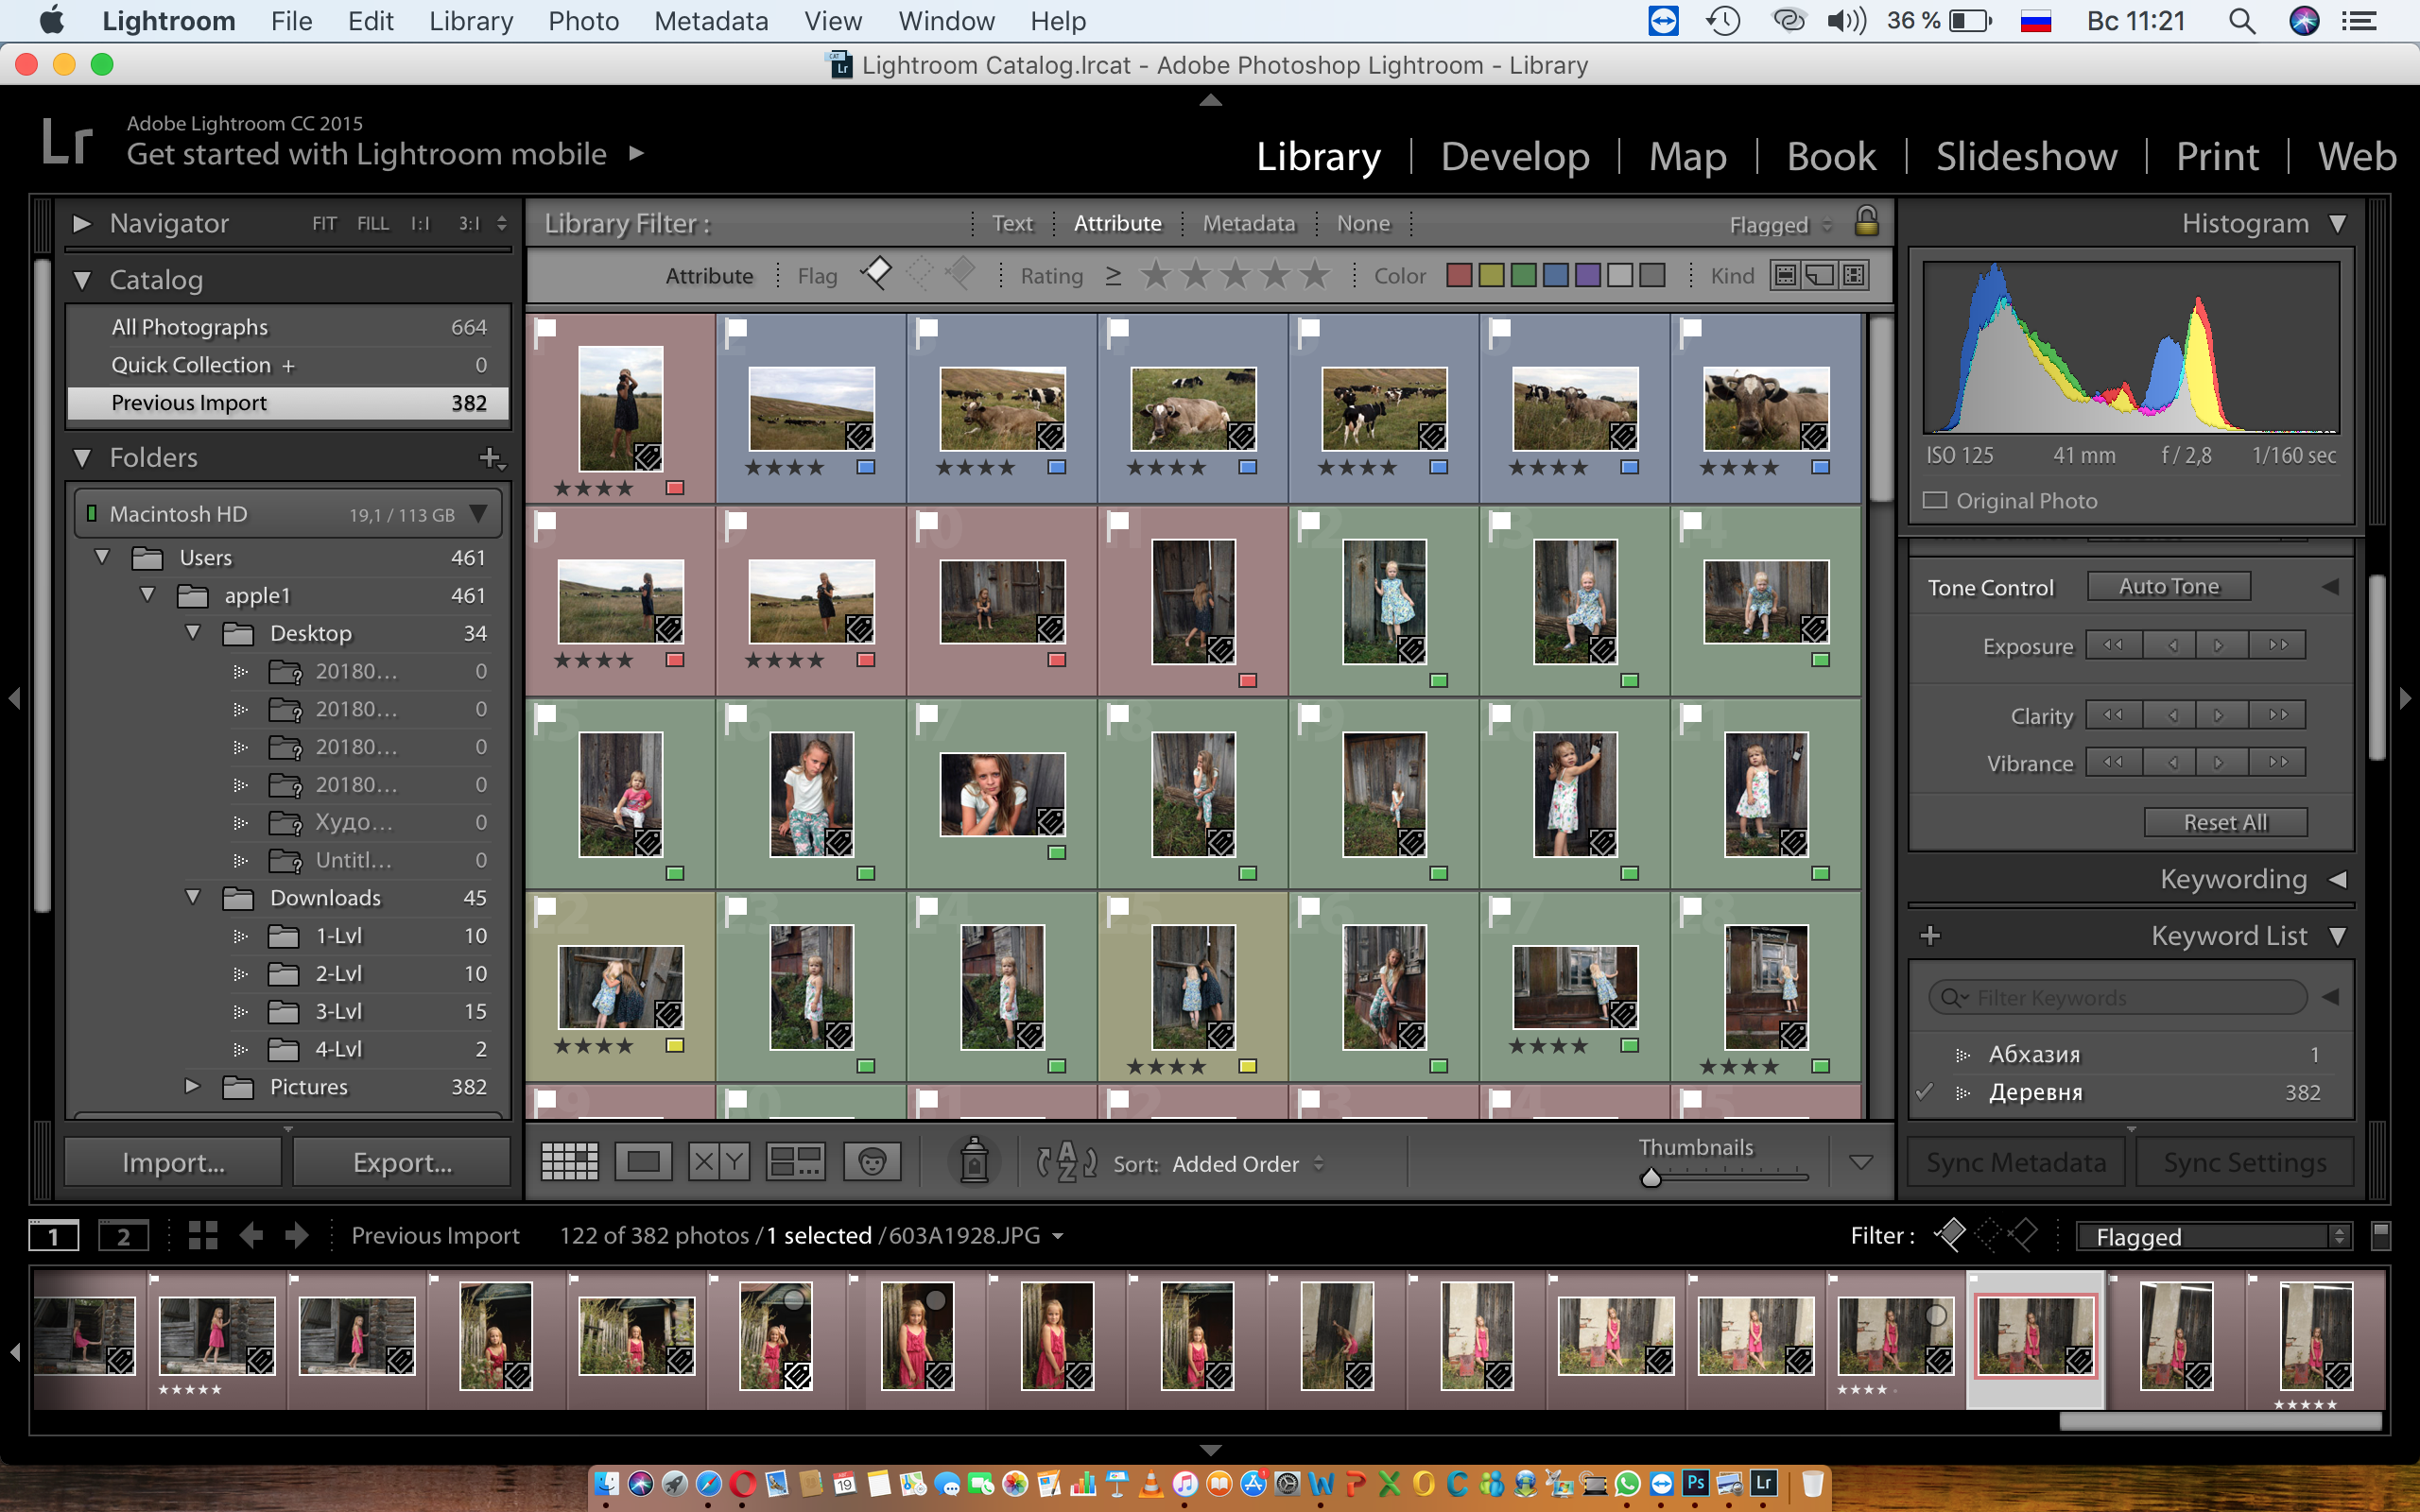The width and height of the screenshot is (2420, 1512).
Task: Toggle secondary display button 2
Action: [123, 1236]
